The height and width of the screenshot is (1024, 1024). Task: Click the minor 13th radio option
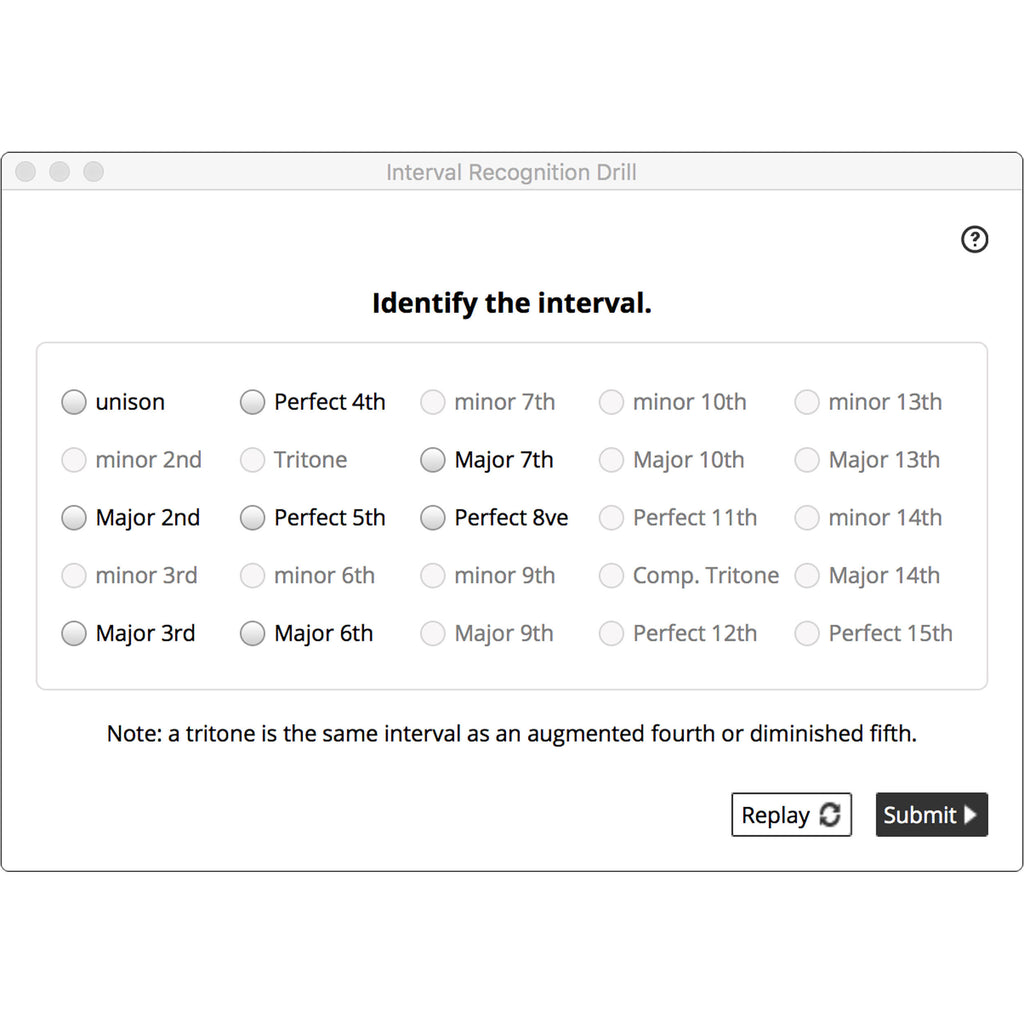point(807,402)
